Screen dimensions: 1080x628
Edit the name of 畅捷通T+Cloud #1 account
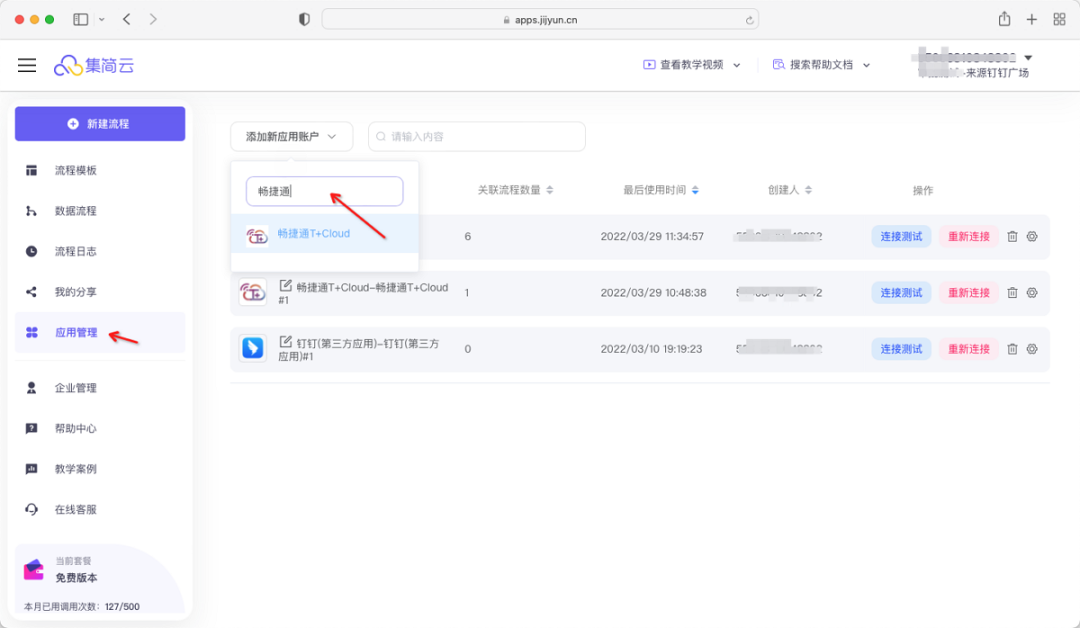285,285
